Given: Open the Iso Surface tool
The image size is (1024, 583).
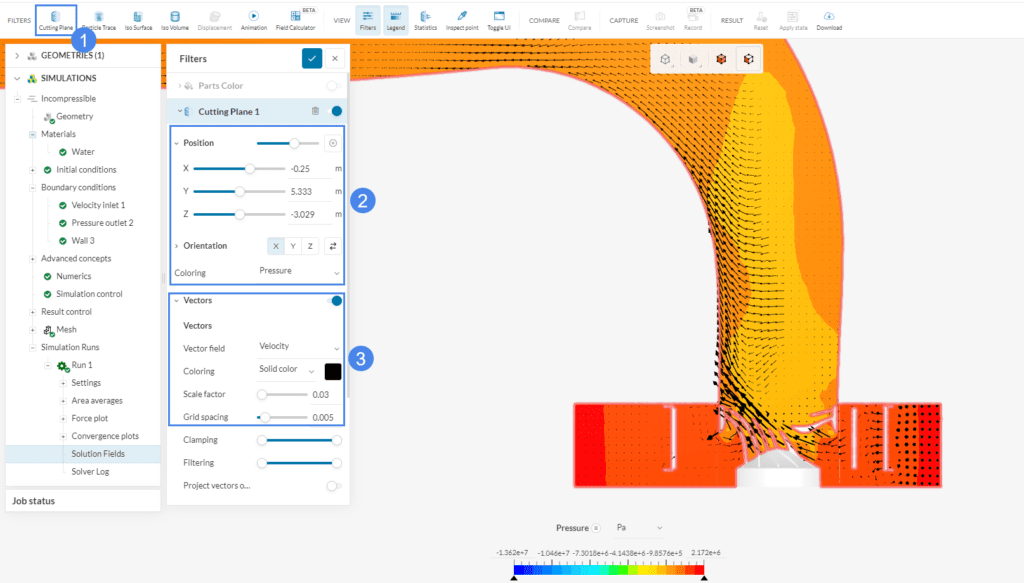Looking at the screenshot, I should (x=137, y=15).
